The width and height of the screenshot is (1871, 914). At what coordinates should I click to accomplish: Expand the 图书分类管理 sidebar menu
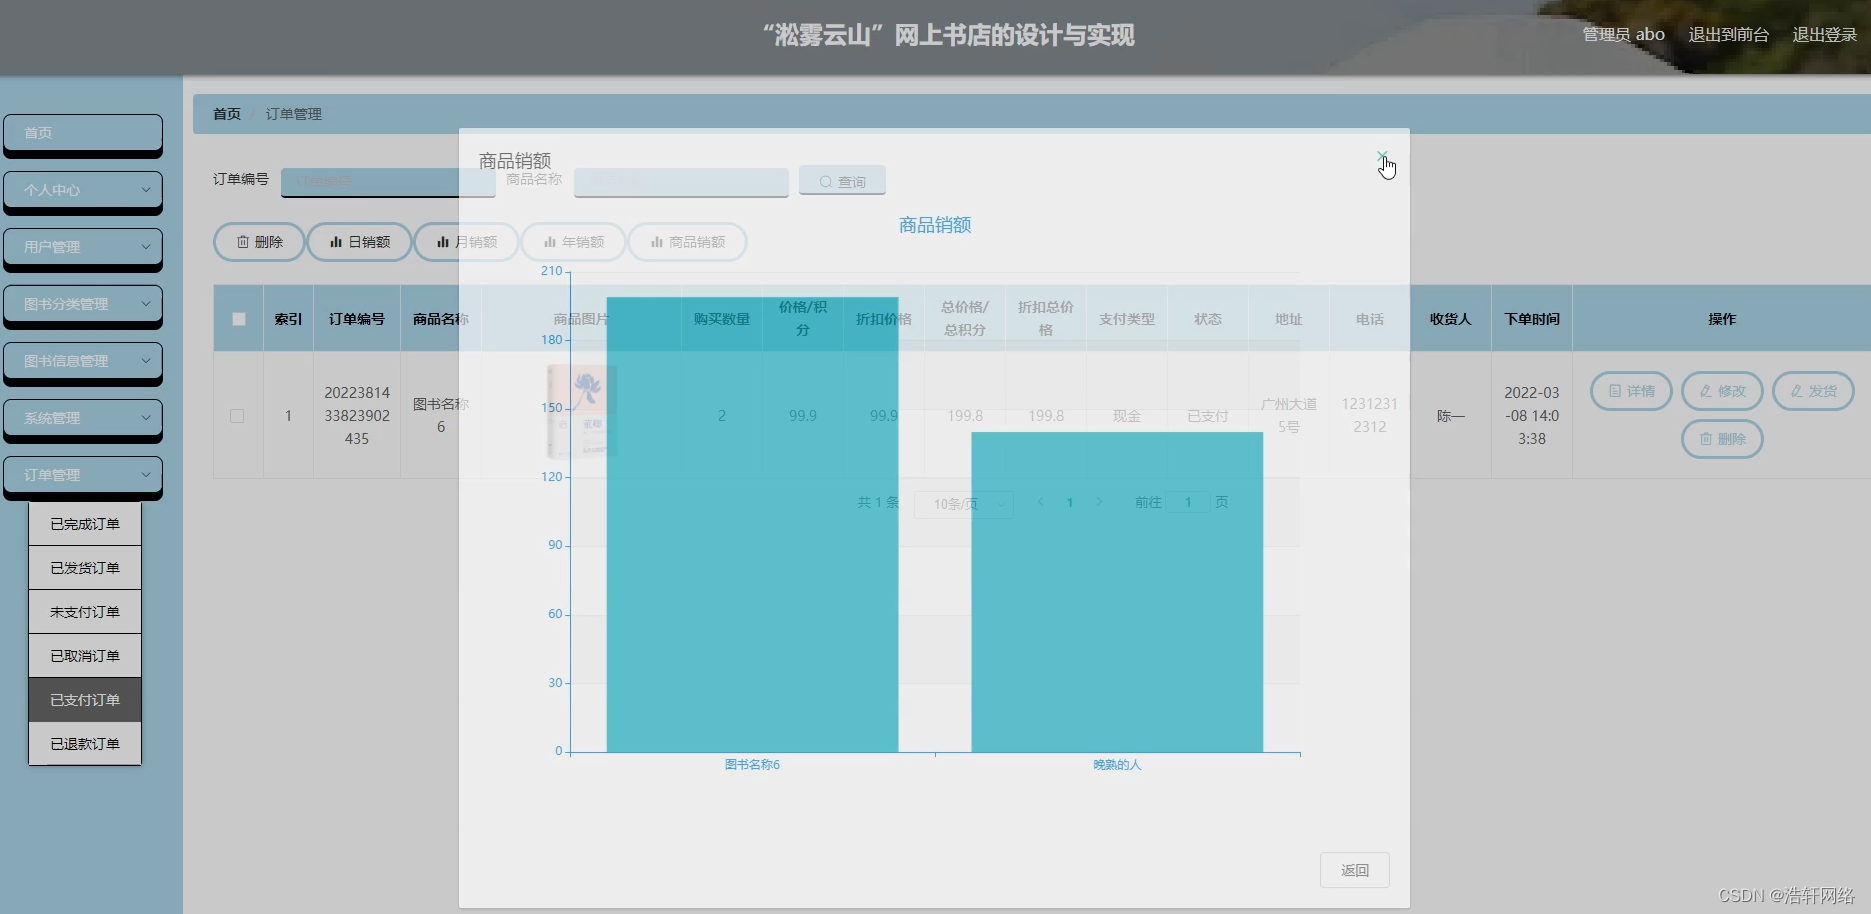point(83,304)
